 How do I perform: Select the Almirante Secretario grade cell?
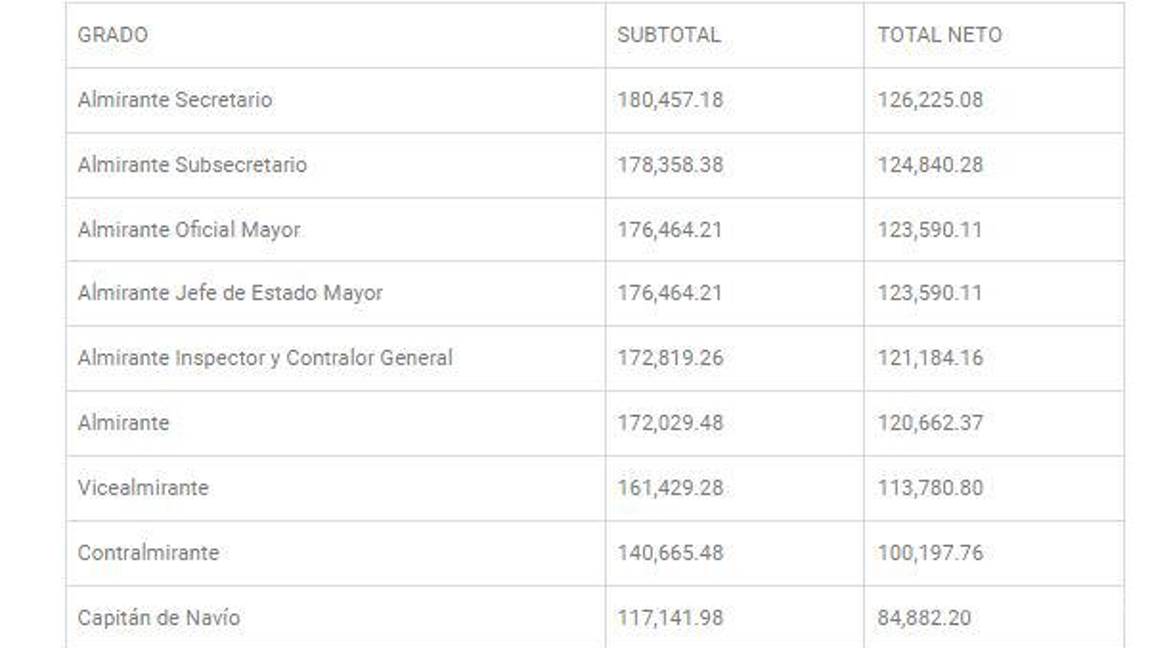175,100
